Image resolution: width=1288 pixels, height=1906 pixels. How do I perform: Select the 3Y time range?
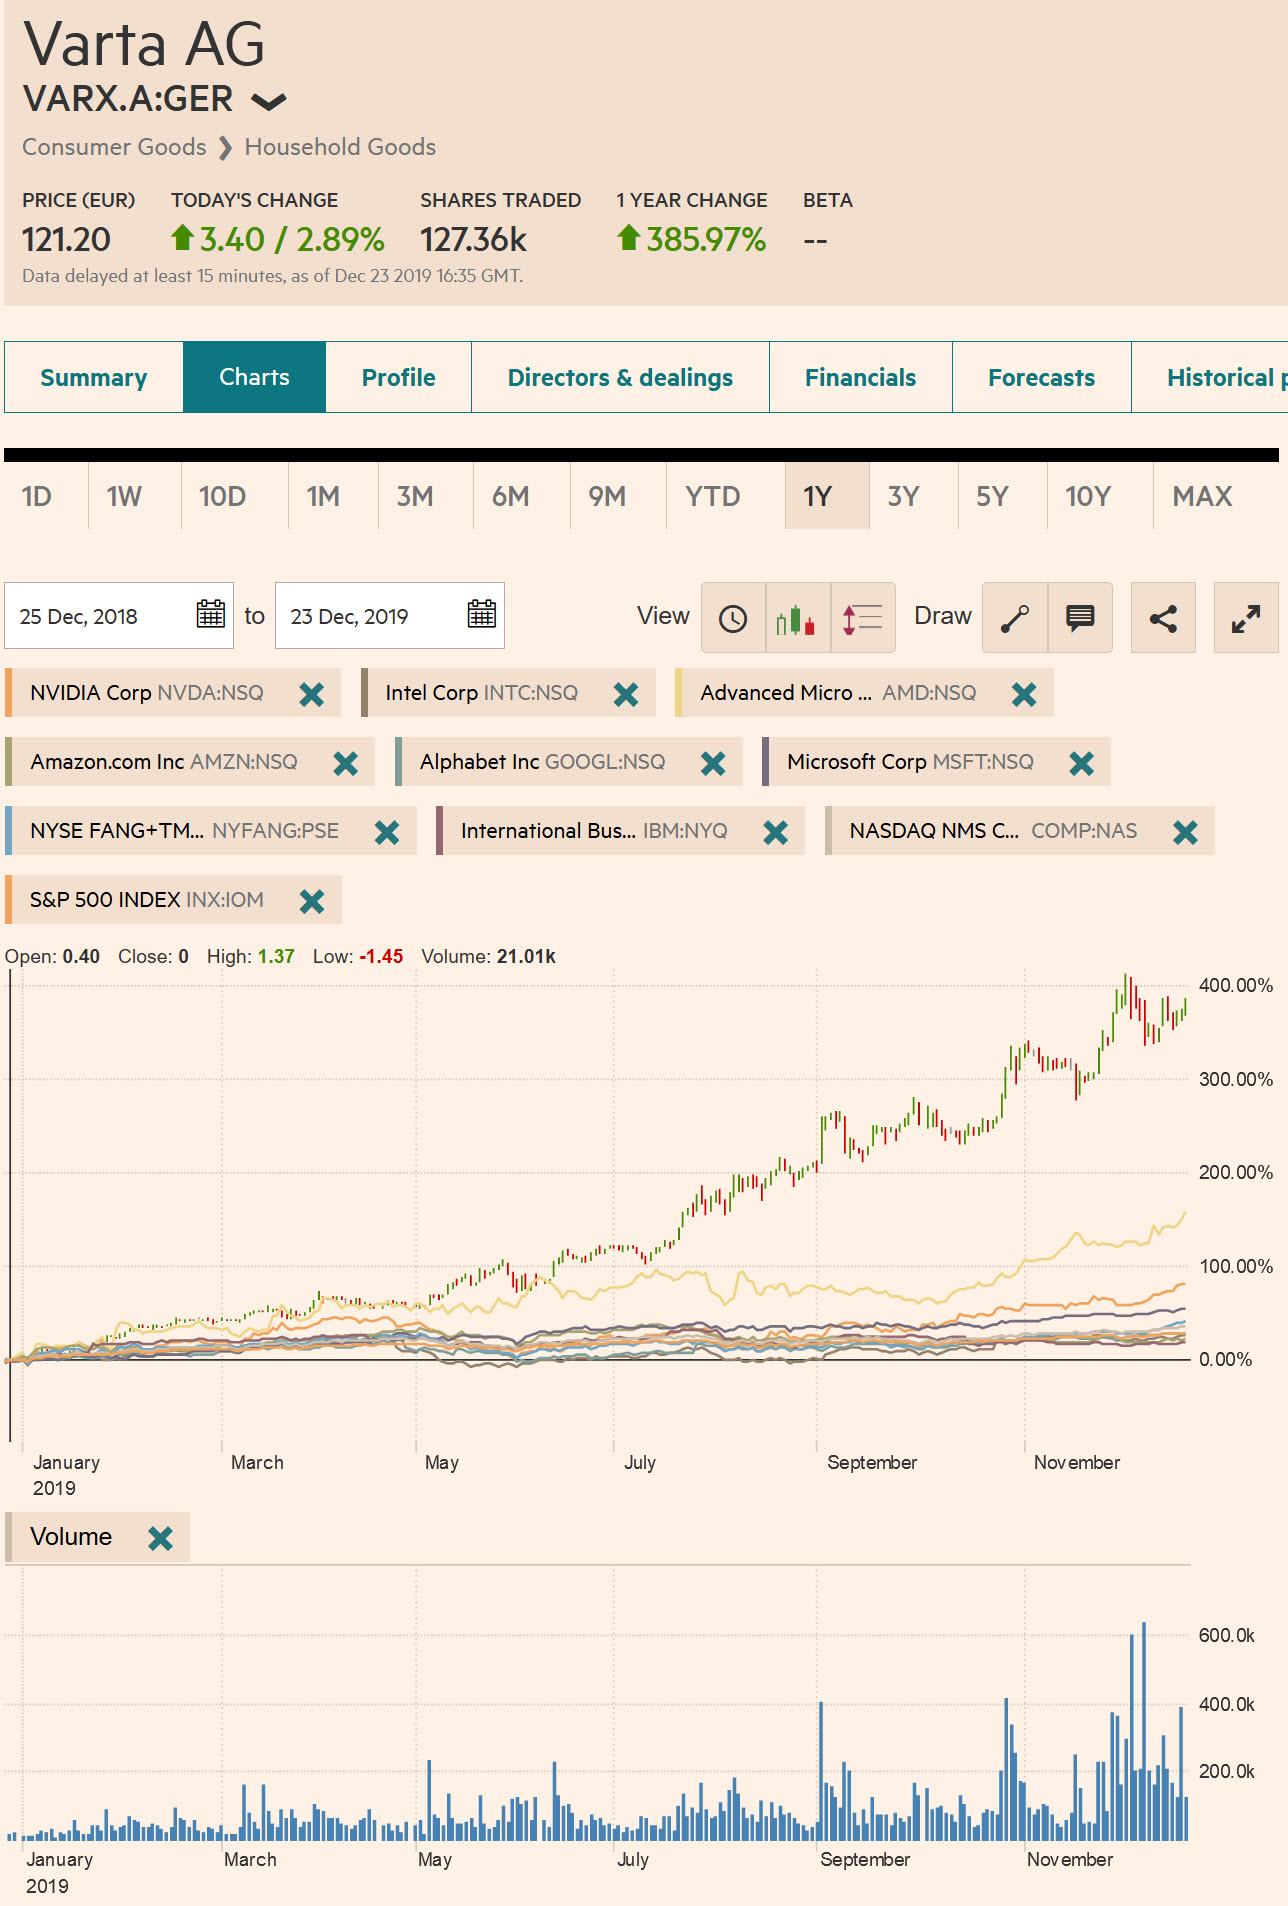[903, 497]
